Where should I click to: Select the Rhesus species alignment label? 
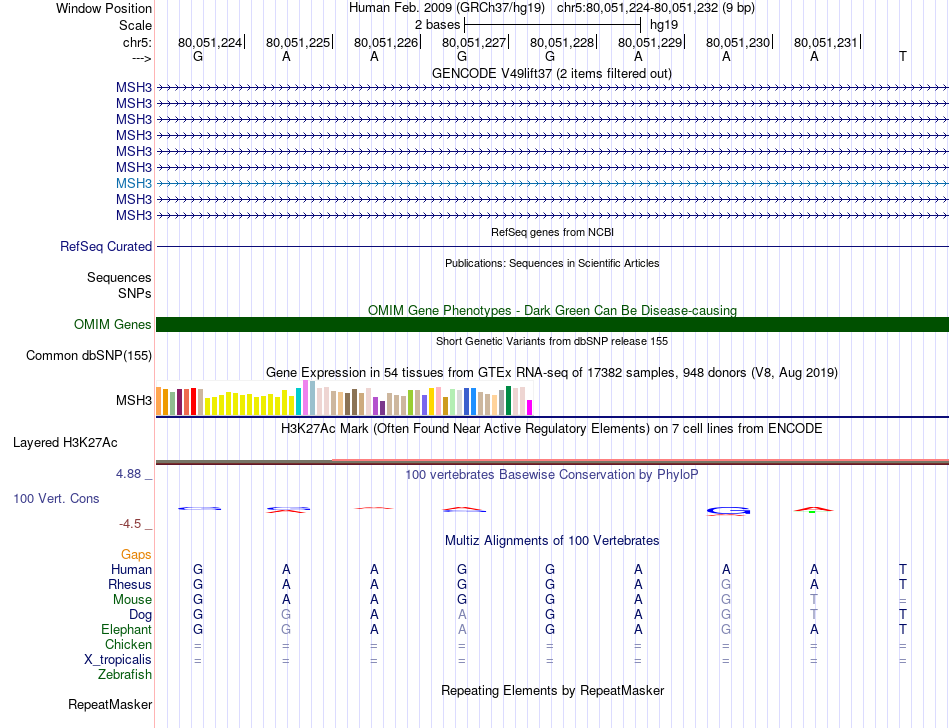tap(130, 584)
